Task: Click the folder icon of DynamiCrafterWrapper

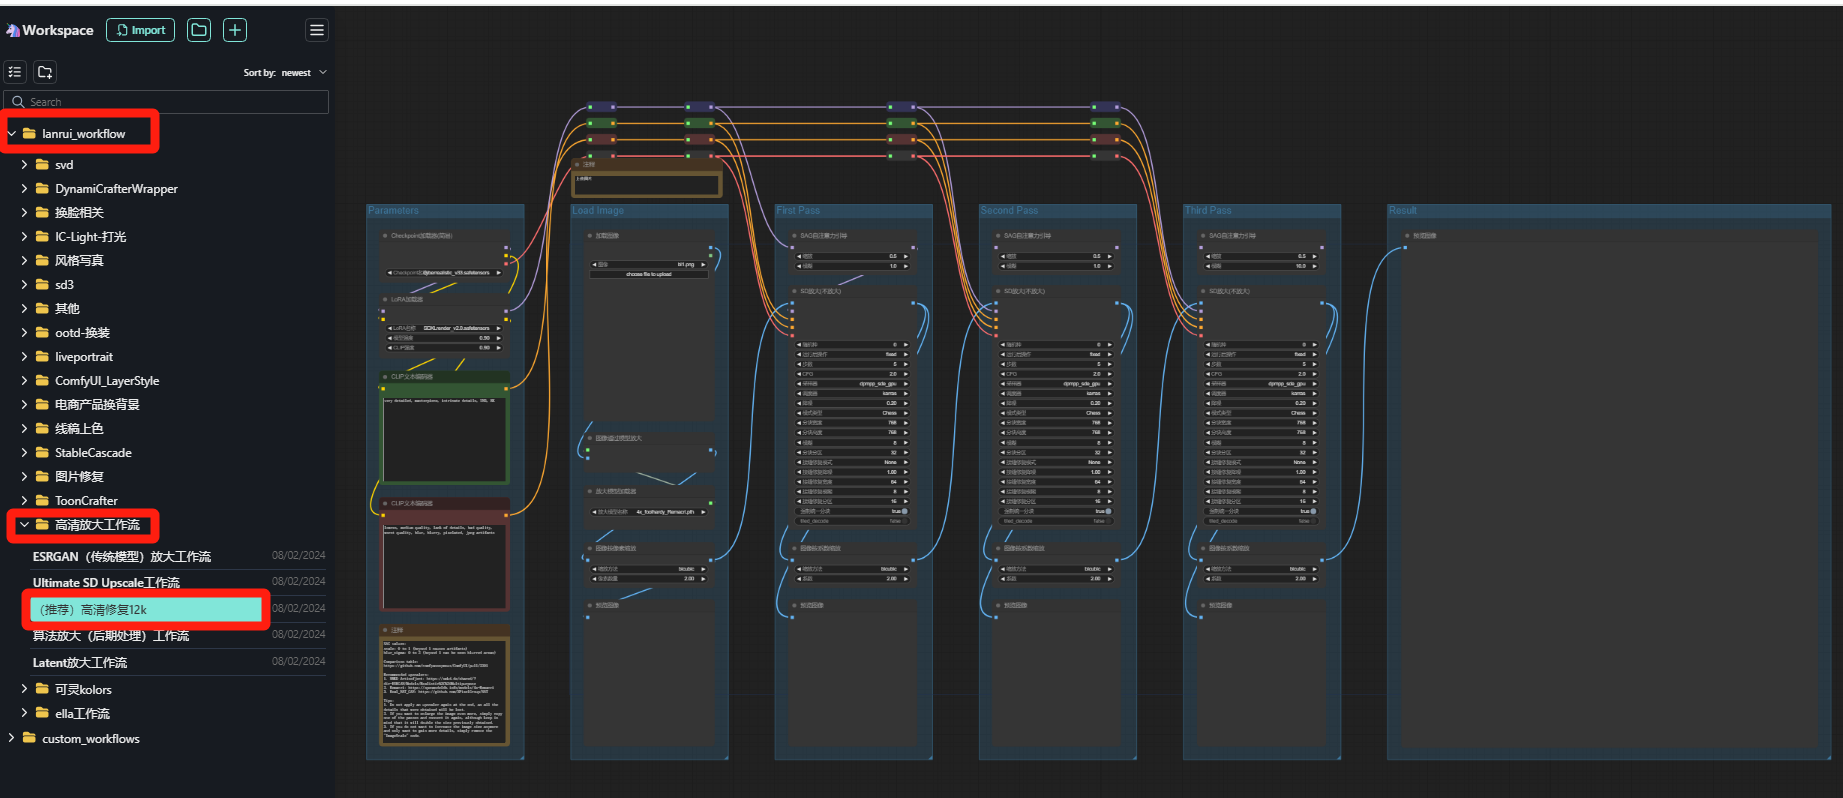Action: (x=42, y=188)
